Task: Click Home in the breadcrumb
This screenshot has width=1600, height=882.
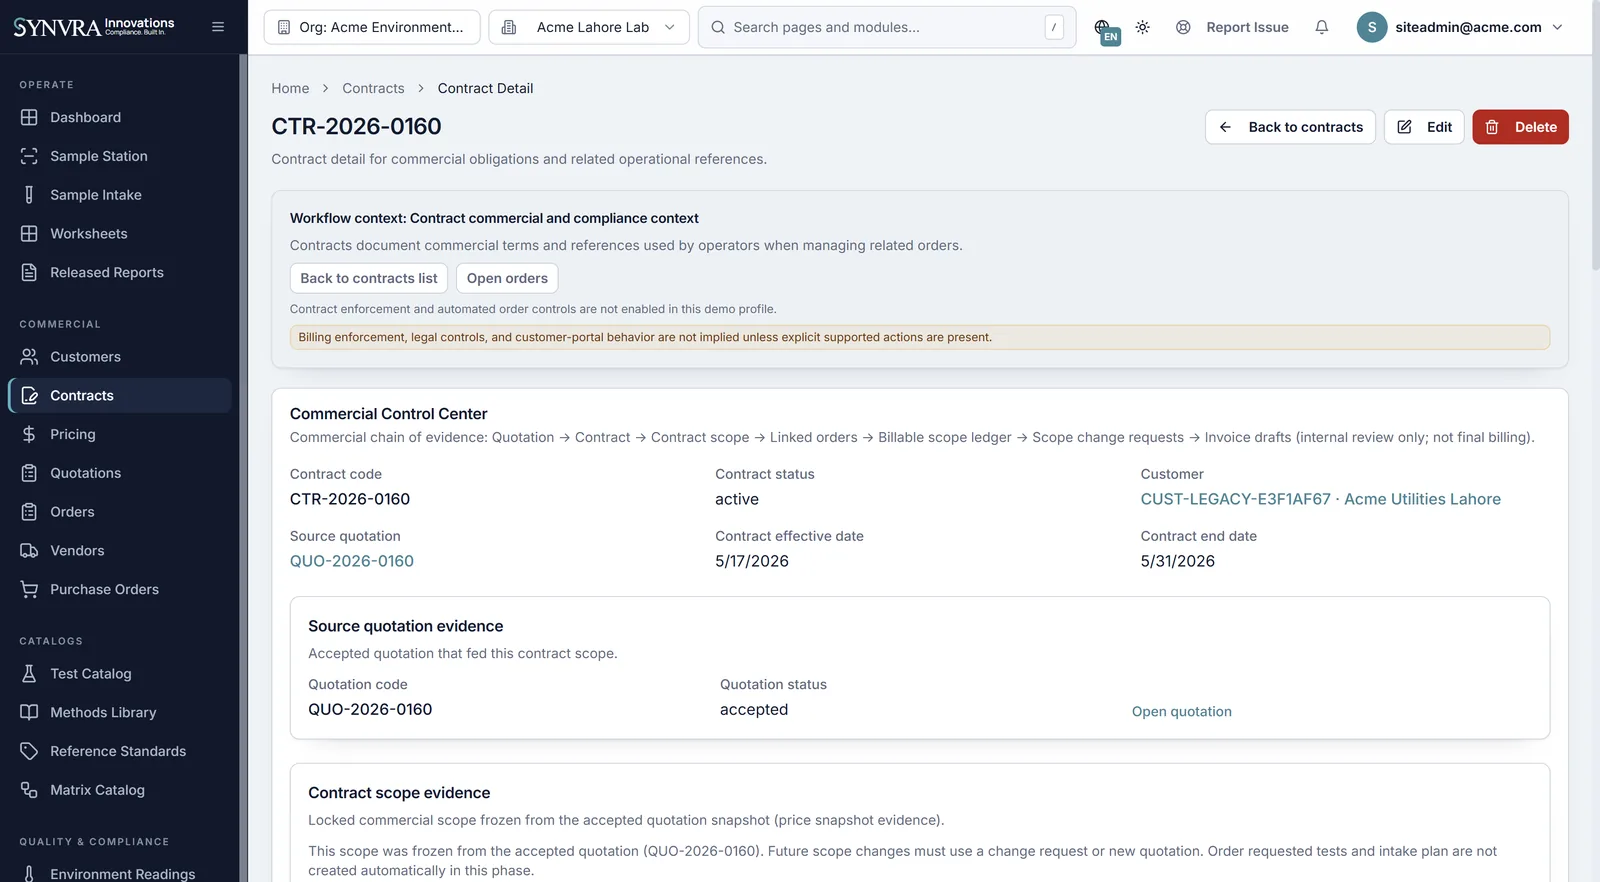Action: point(290,88)
